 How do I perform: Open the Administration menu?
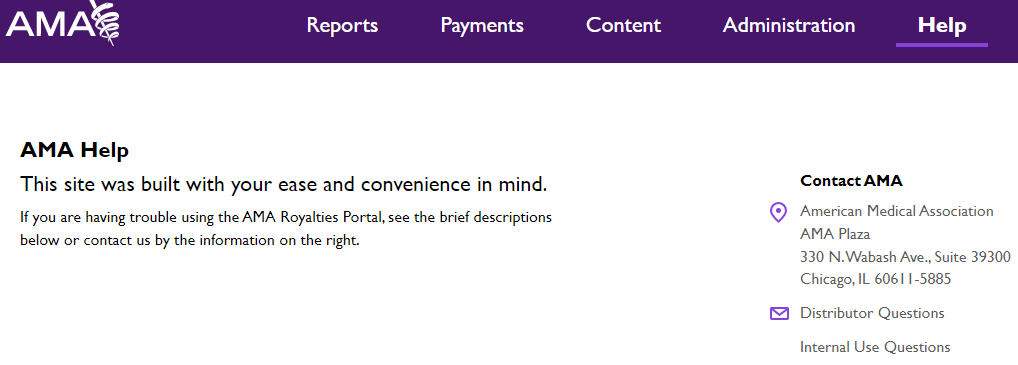[789, 25]
